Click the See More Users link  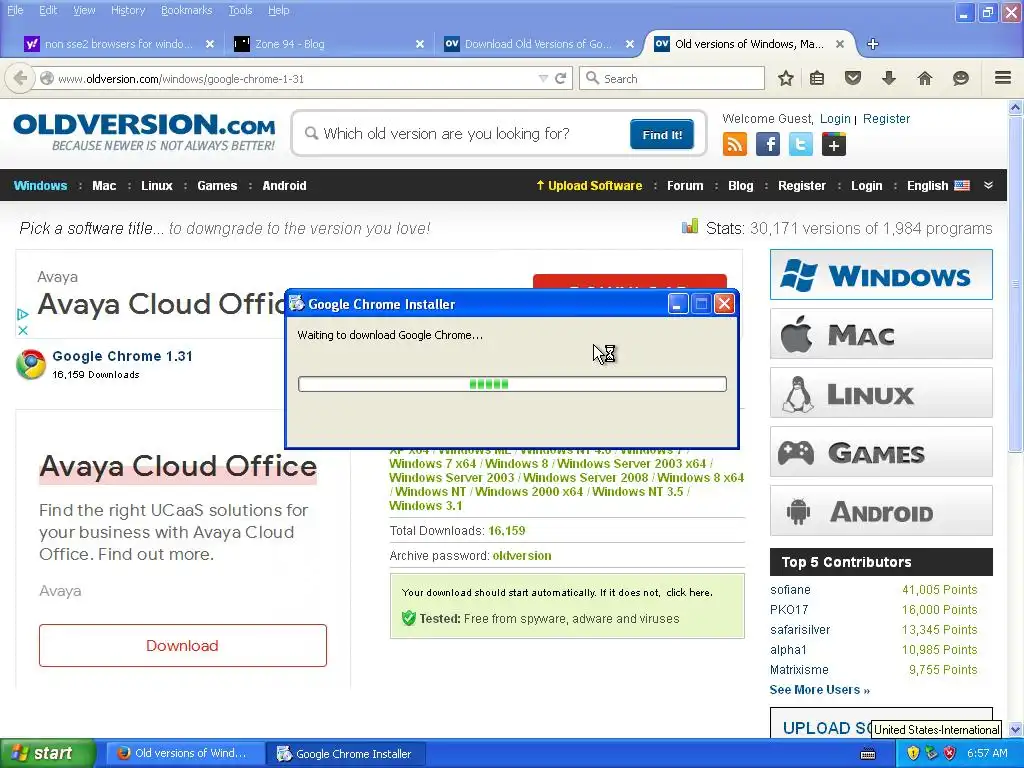point(820,690)
